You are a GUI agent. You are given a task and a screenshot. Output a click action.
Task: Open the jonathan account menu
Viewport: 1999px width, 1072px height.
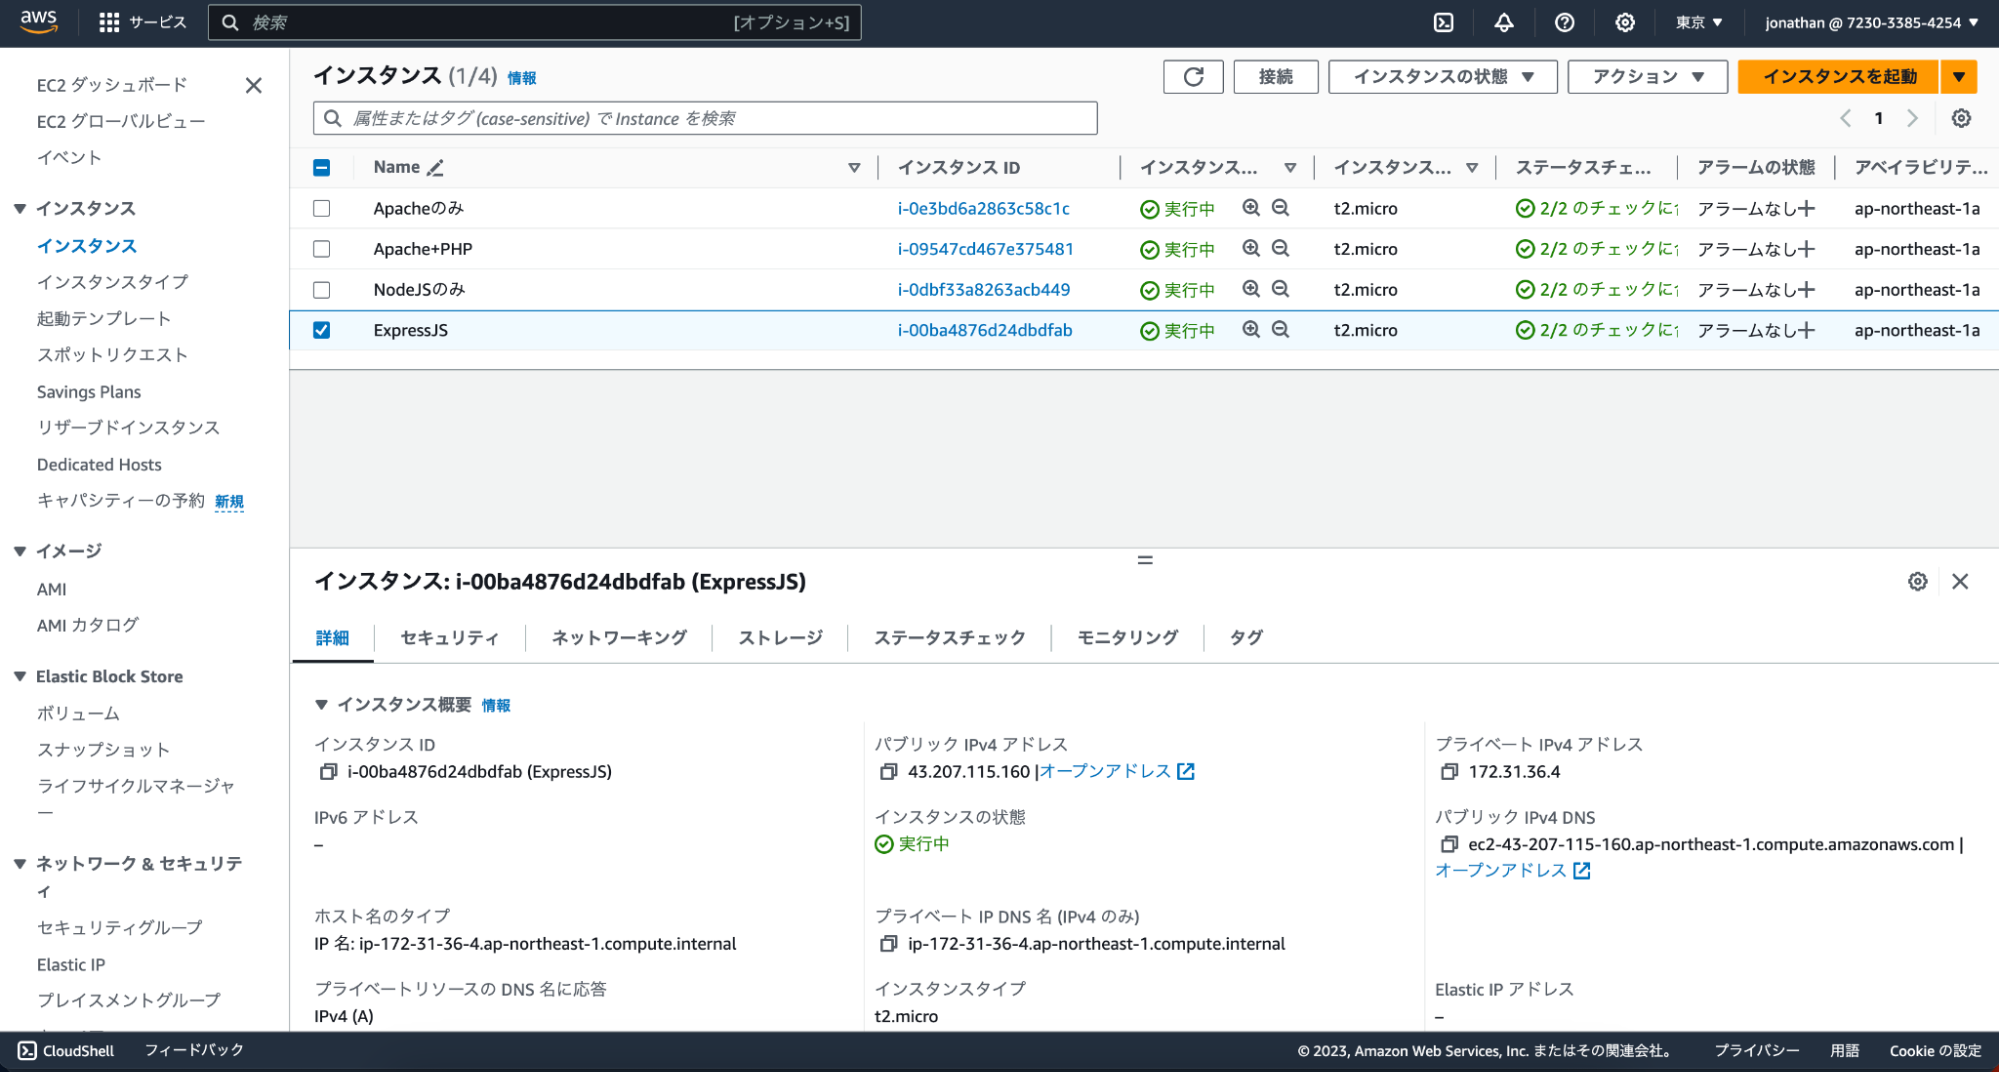click(x=1871, y=23)
